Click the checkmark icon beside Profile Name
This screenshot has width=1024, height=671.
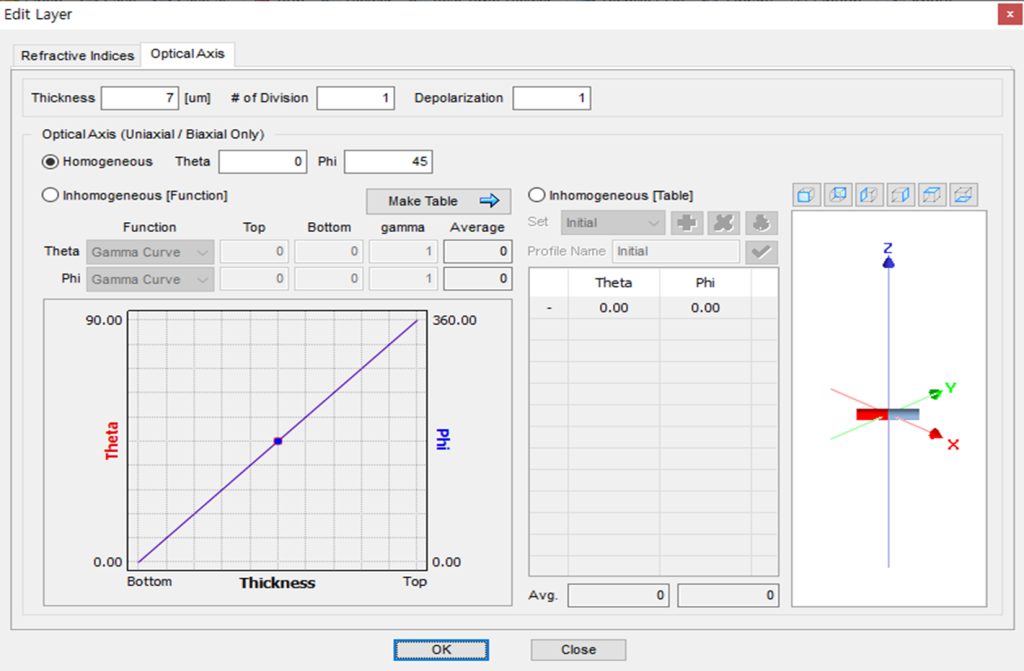click(761, 252)
